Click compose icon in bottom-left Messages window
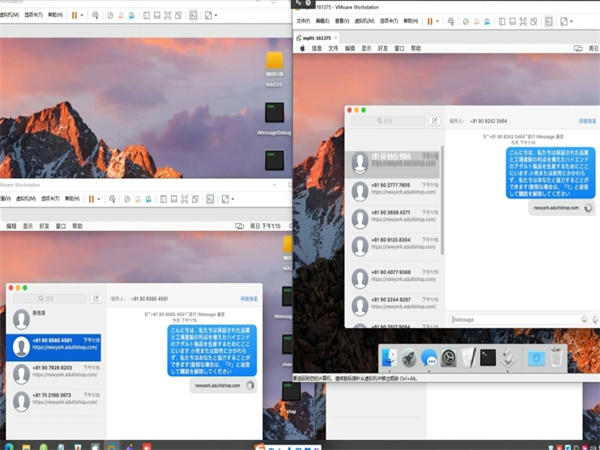This screenshot has height=450, width=600. coord(96,298)
